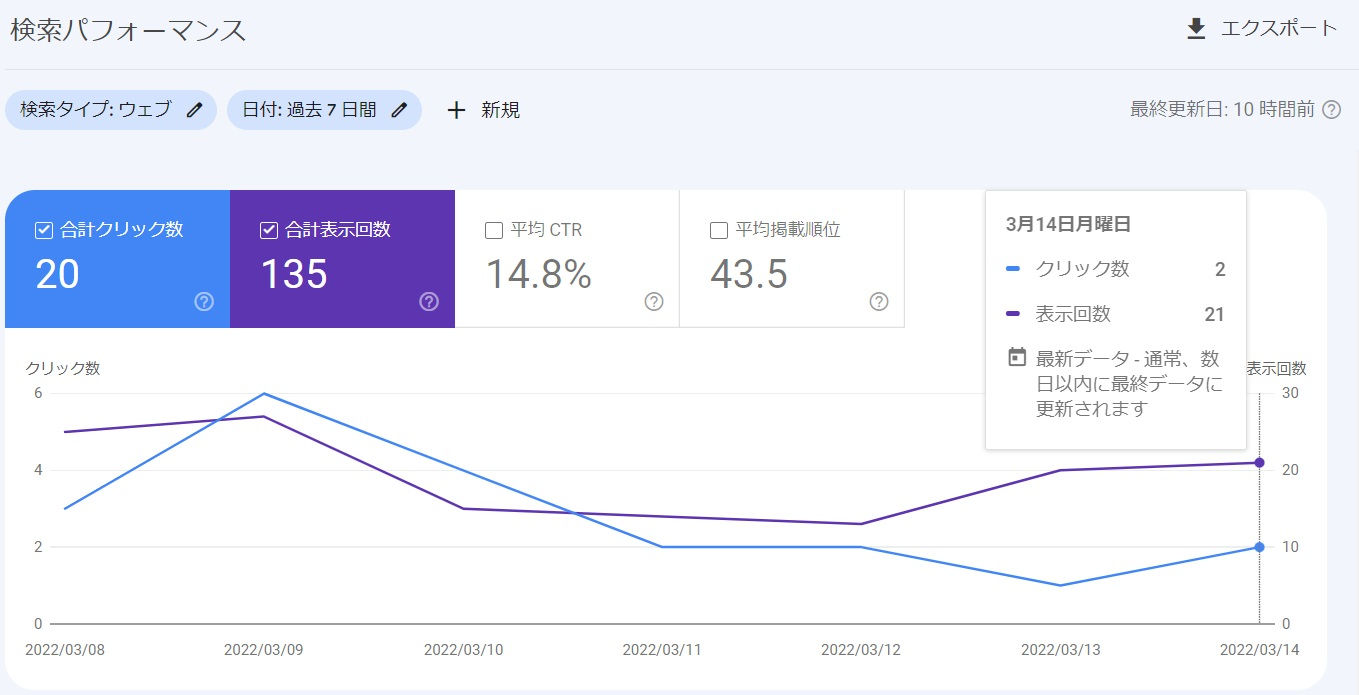Add a new filter via 新規
The width and height of the screenshot is (1359, 695).
[483, 110]
